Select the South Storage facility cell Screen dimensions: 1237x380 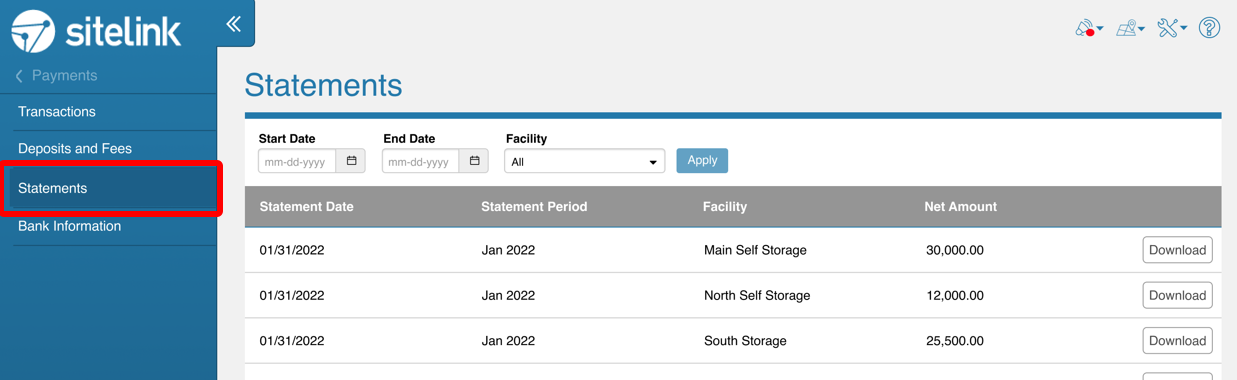[x=745, y=341]
